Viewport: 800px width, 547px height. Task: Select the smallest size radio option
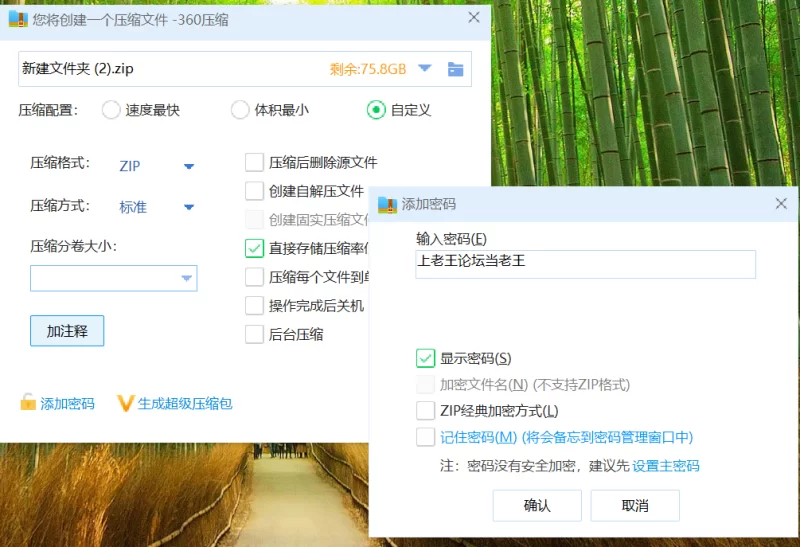[x=240, y=110]
